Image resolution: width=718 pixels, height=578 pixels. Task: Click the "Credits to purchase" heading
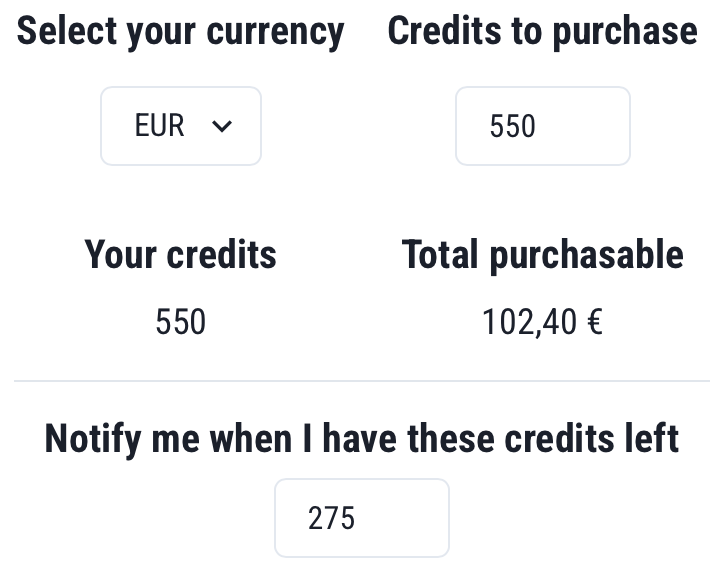(x=542, y=32)
